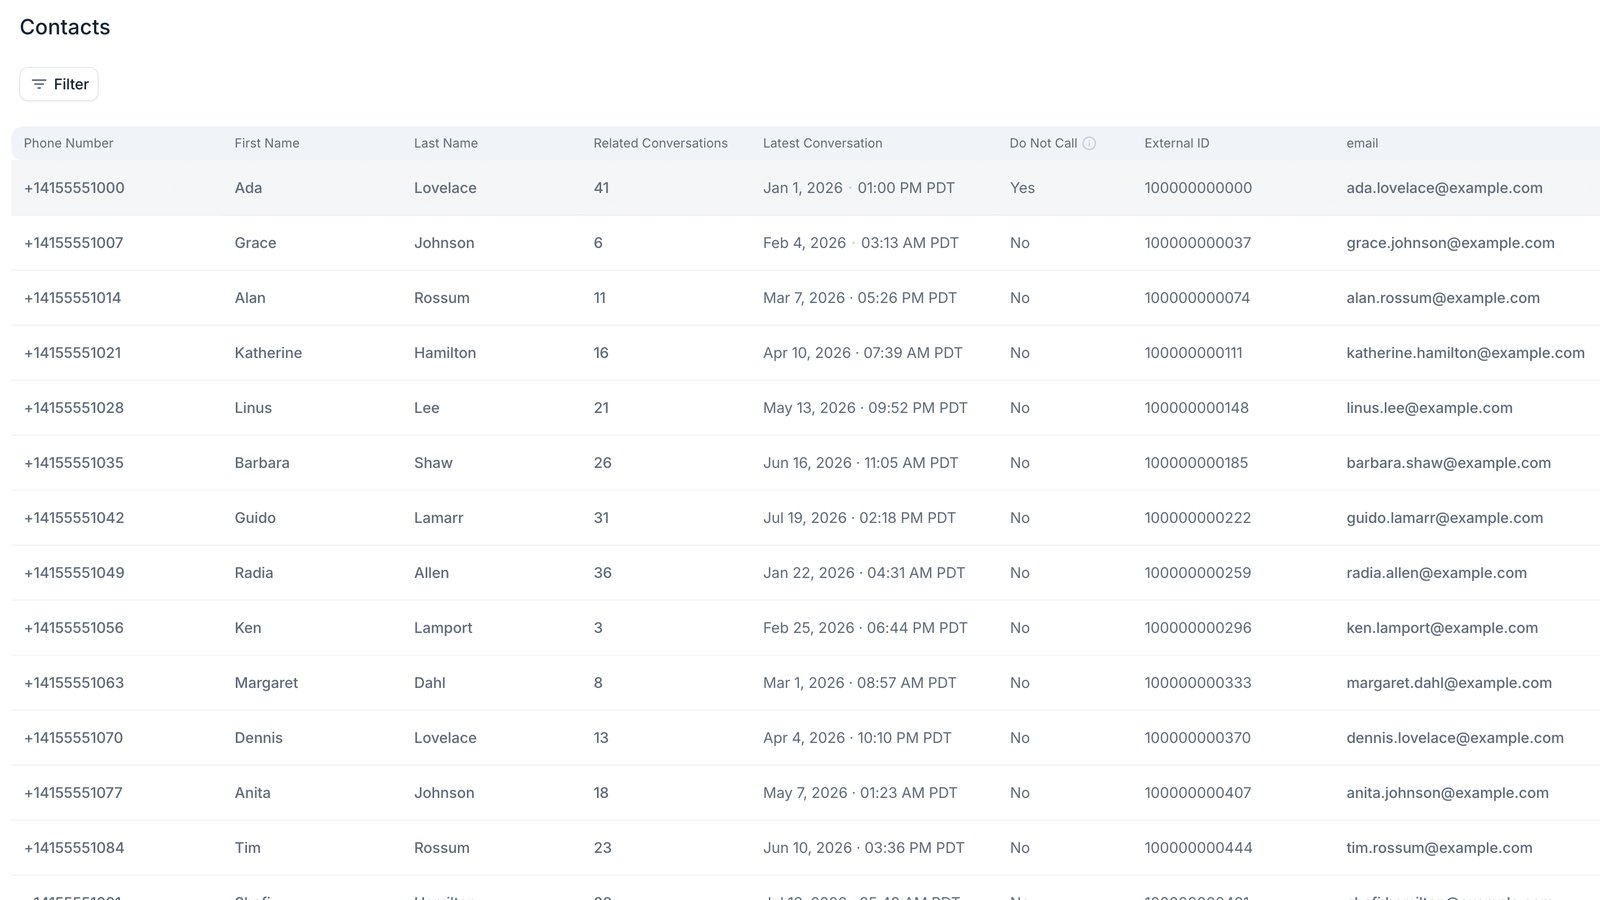Click ken.lamport@example.com email cell
Image resolution: width=1600 pixels, height=900 pixels.
tap(1442, 628)
